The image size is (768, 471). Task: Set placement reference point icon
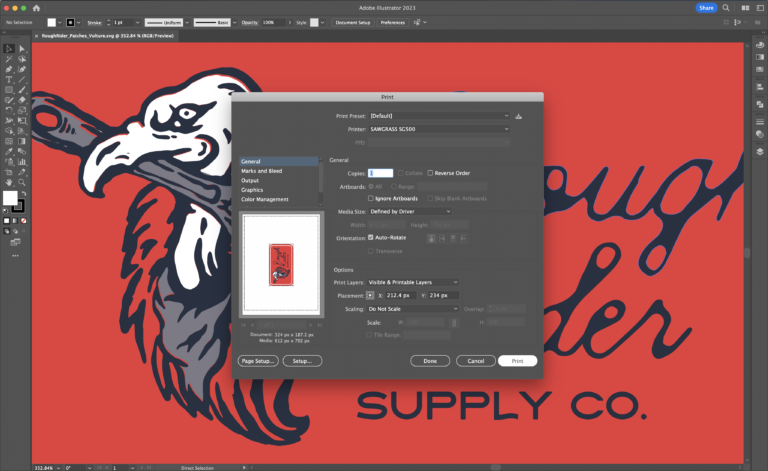click(x=370, y=295)
